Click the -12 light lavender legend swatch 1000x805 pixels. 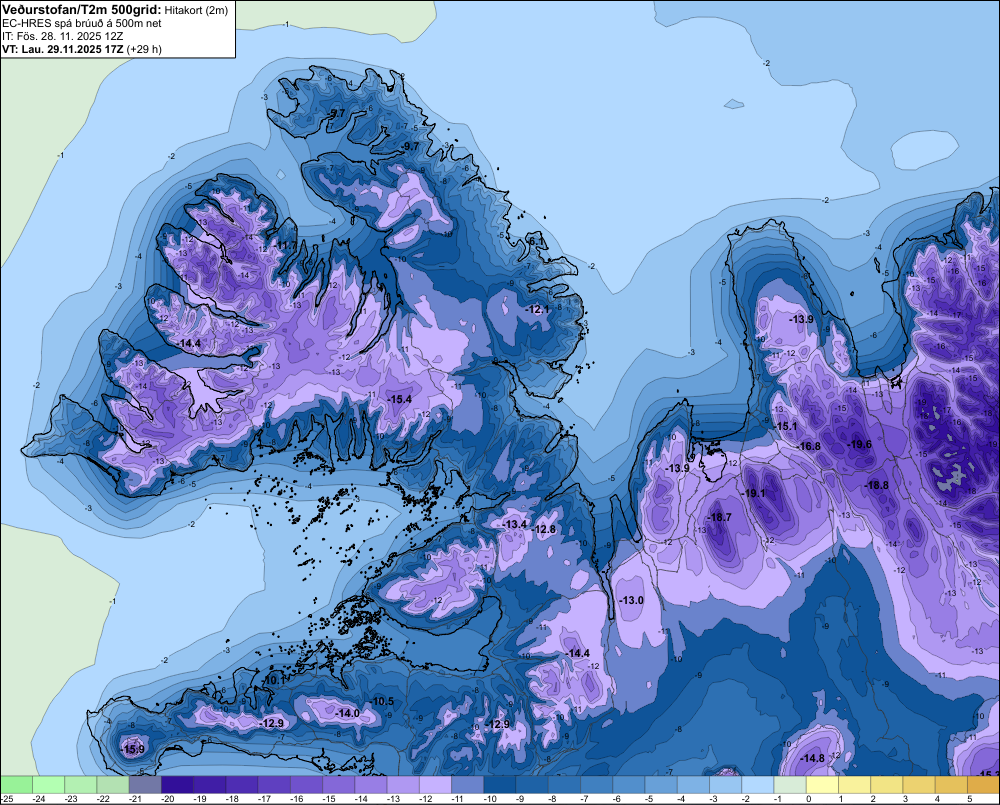coord(436,784)
